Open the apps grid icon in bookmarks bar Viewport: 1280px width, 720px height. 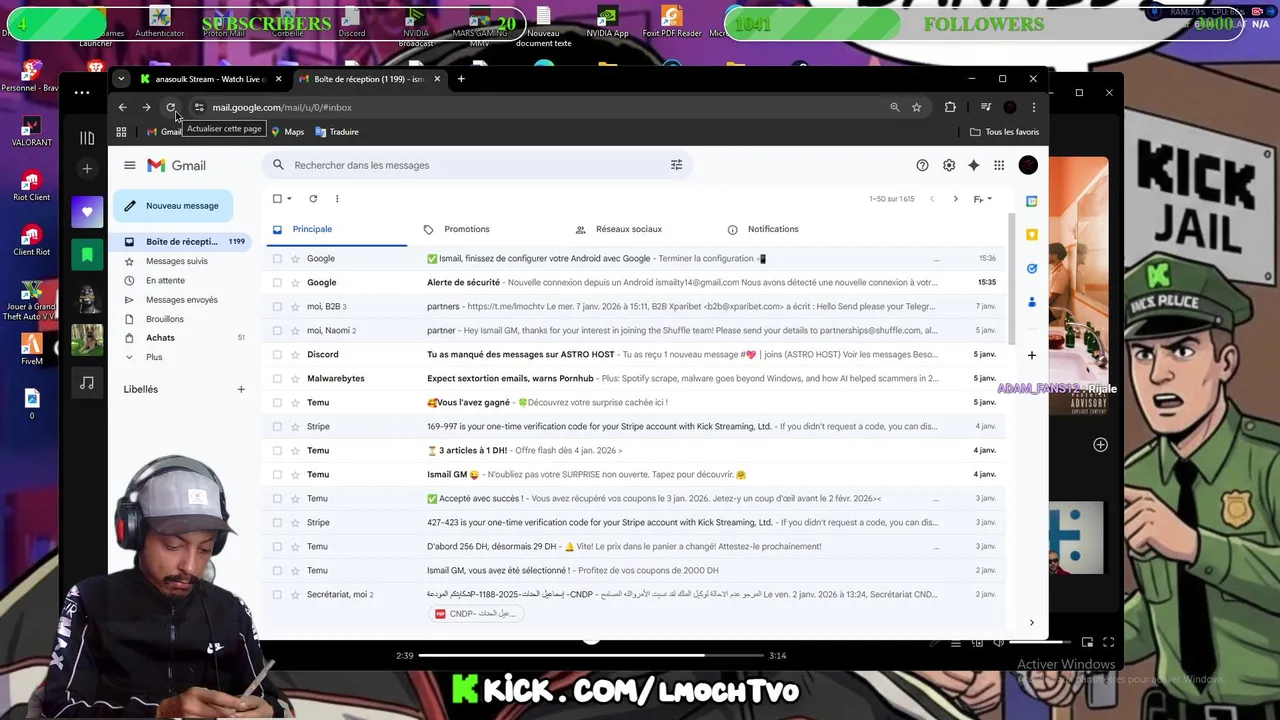[x=121, y=132]
